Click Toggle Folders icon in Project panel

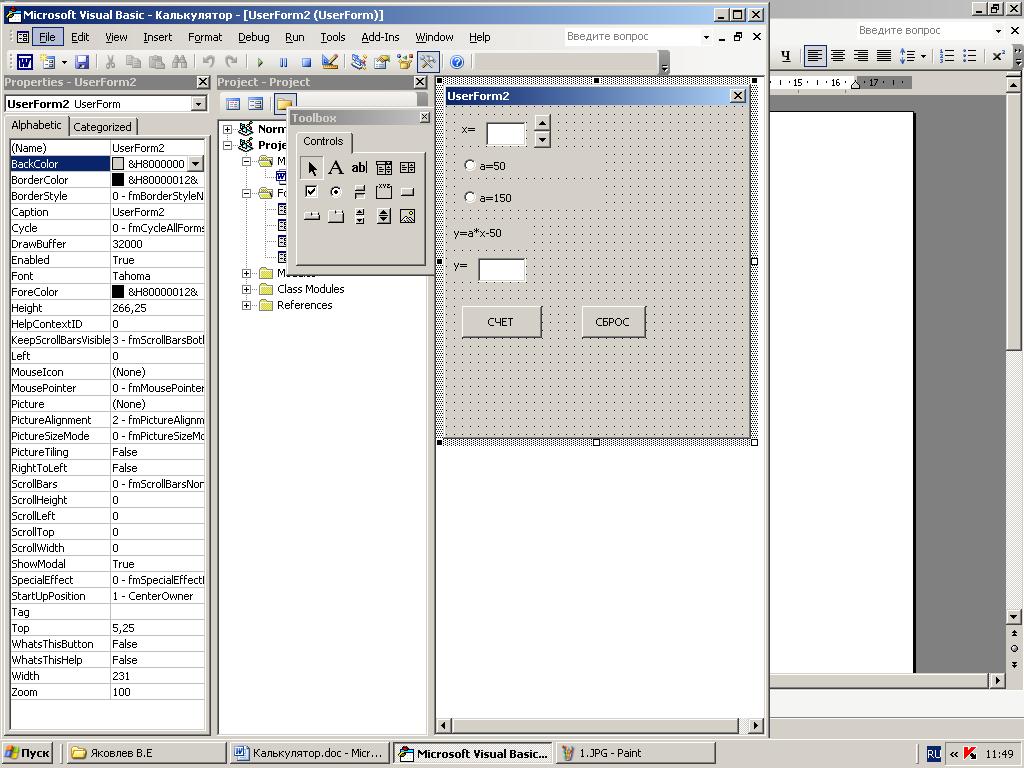(x=285, y=104)
